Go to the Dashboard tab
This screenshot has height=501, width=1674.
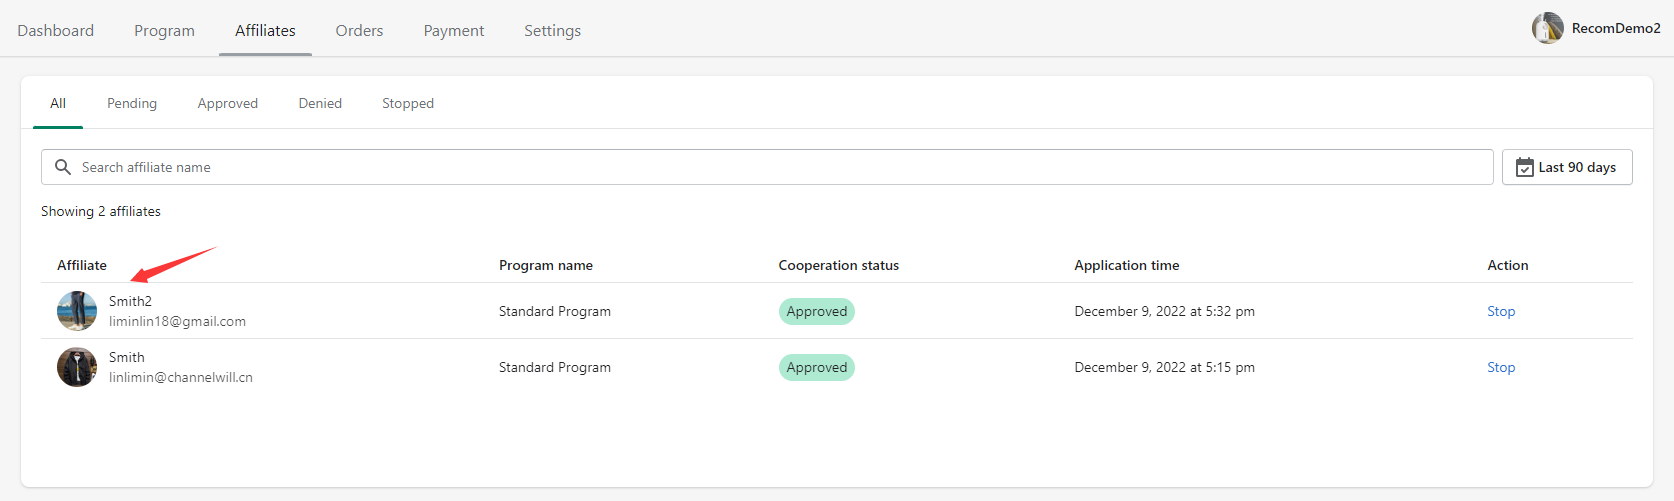56,31
